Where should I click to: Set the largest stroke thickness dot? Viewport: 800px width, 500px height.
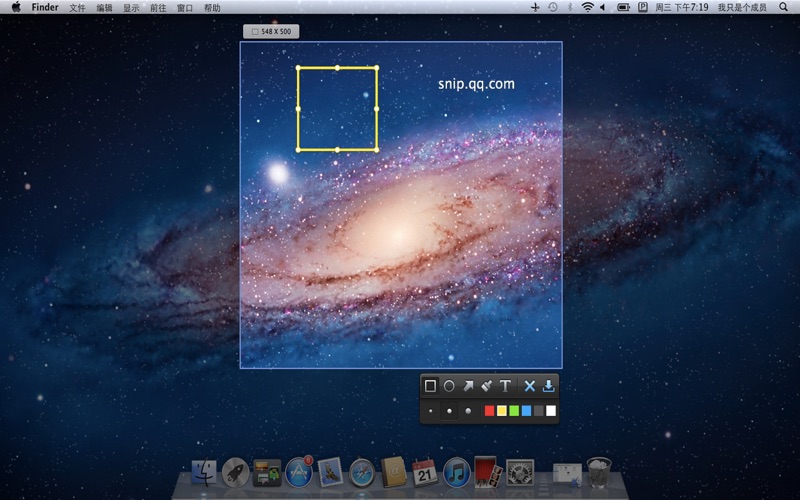click(468, 410)
